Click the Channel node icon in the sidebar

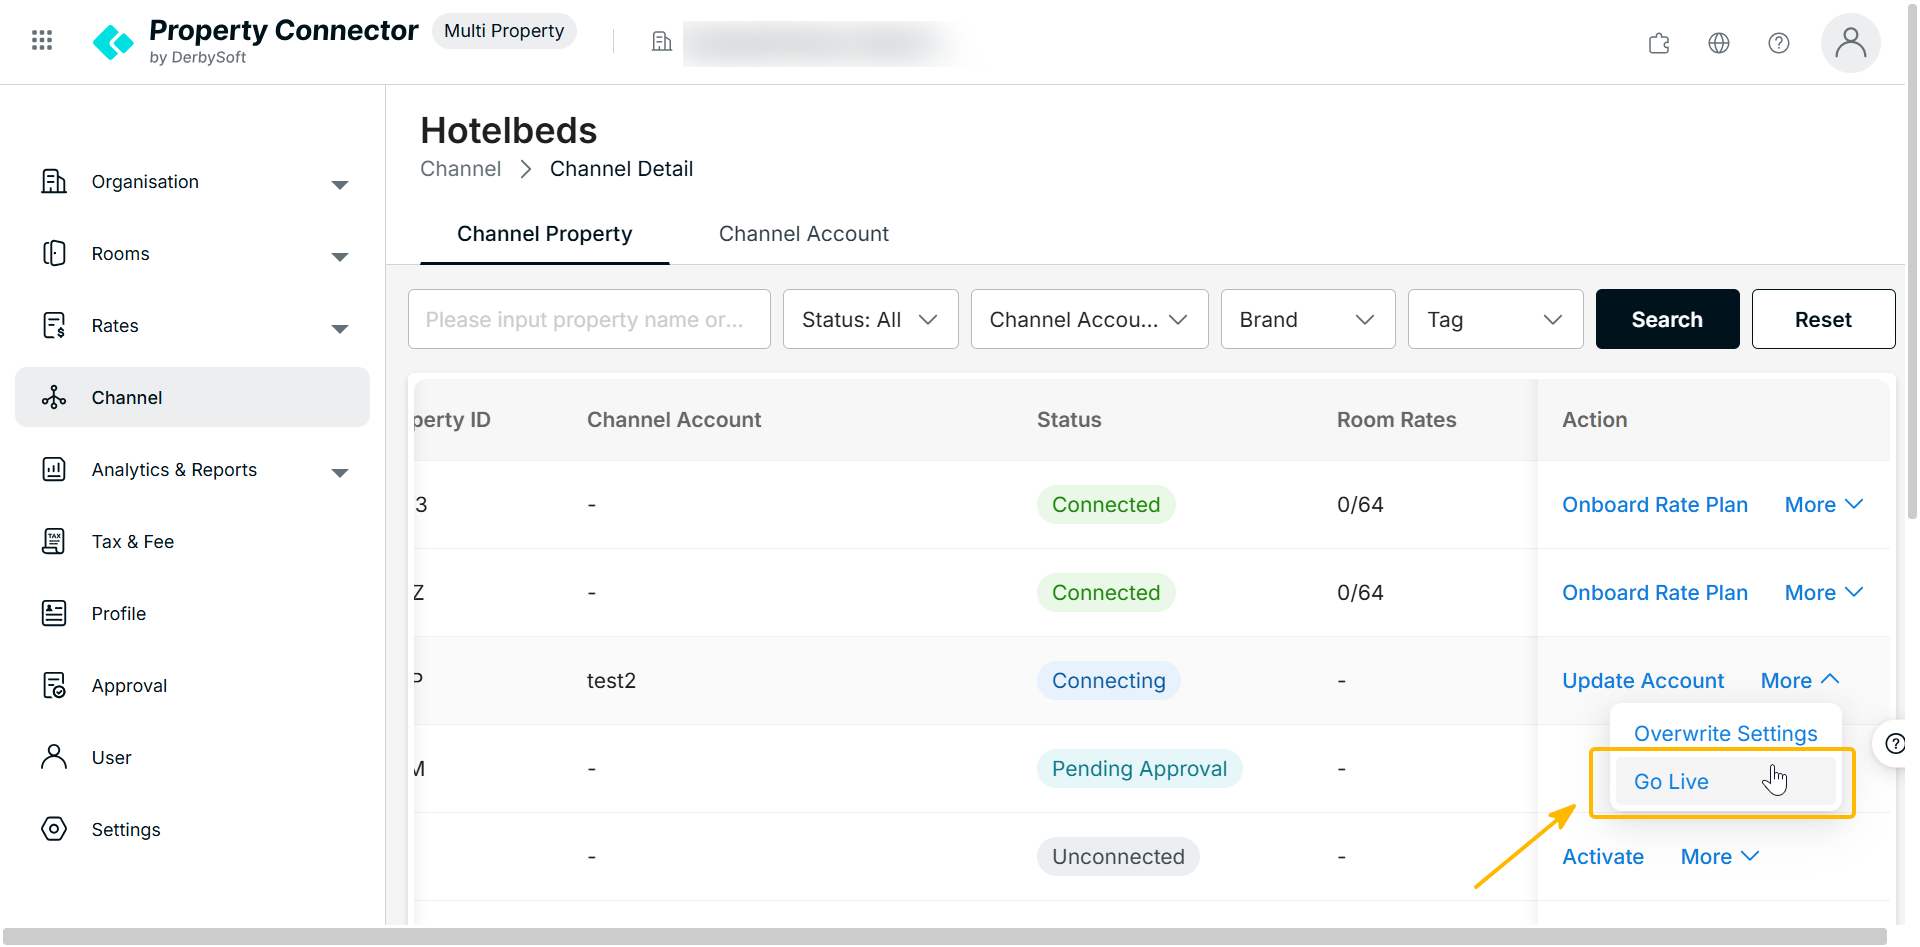pos(54,397)
